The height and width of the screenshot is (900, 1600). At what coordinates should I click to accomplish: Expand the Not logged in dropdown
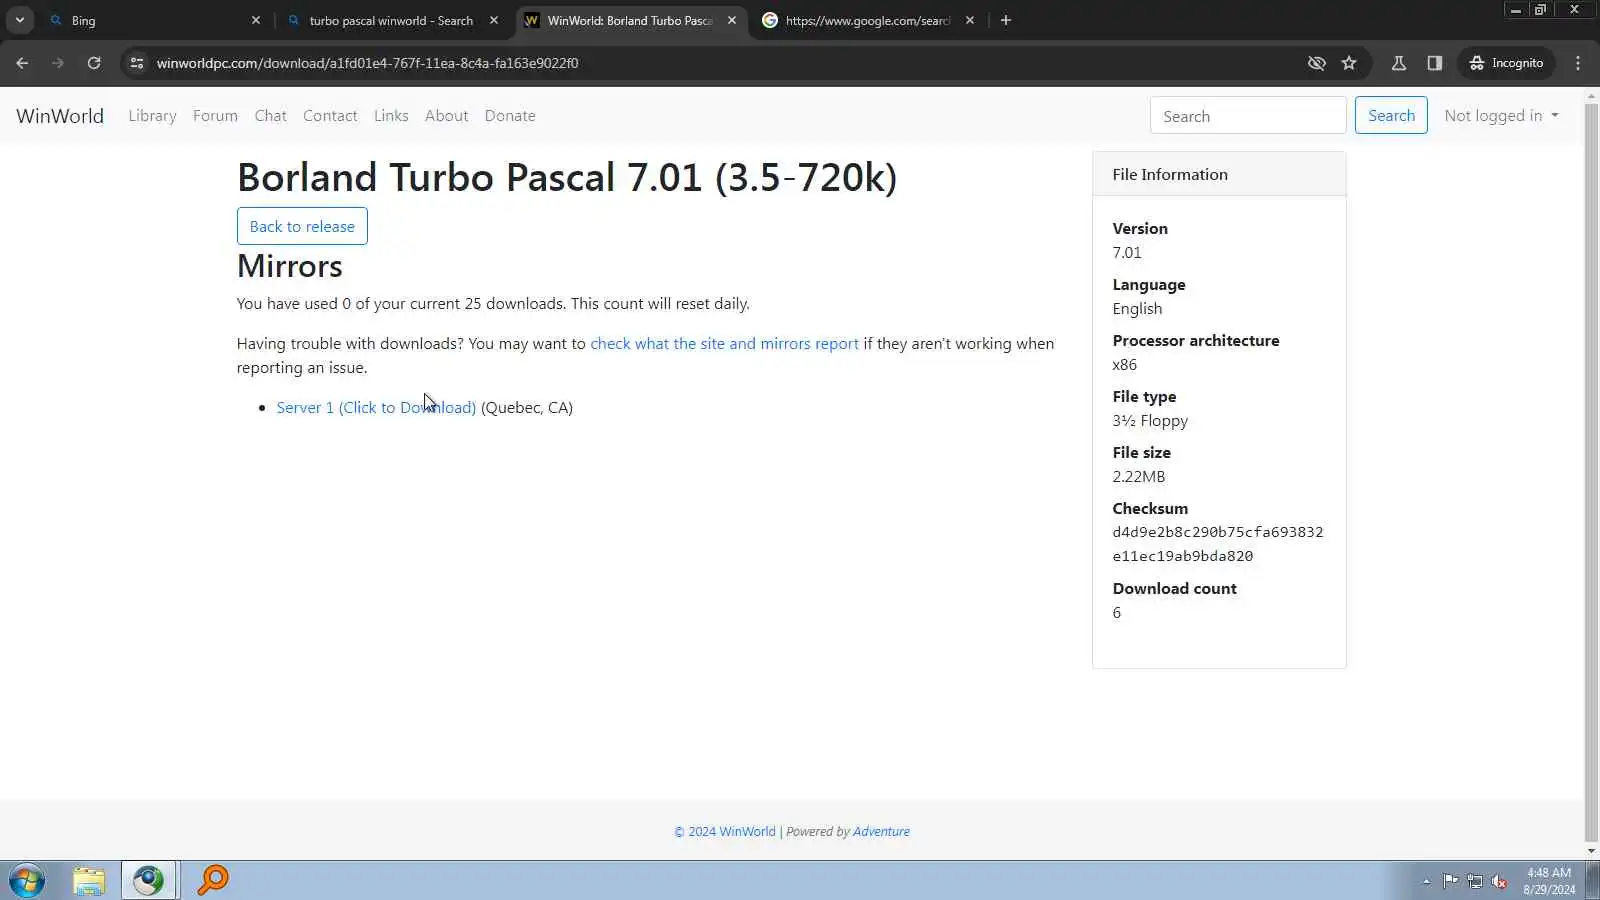coord(1501,116)
